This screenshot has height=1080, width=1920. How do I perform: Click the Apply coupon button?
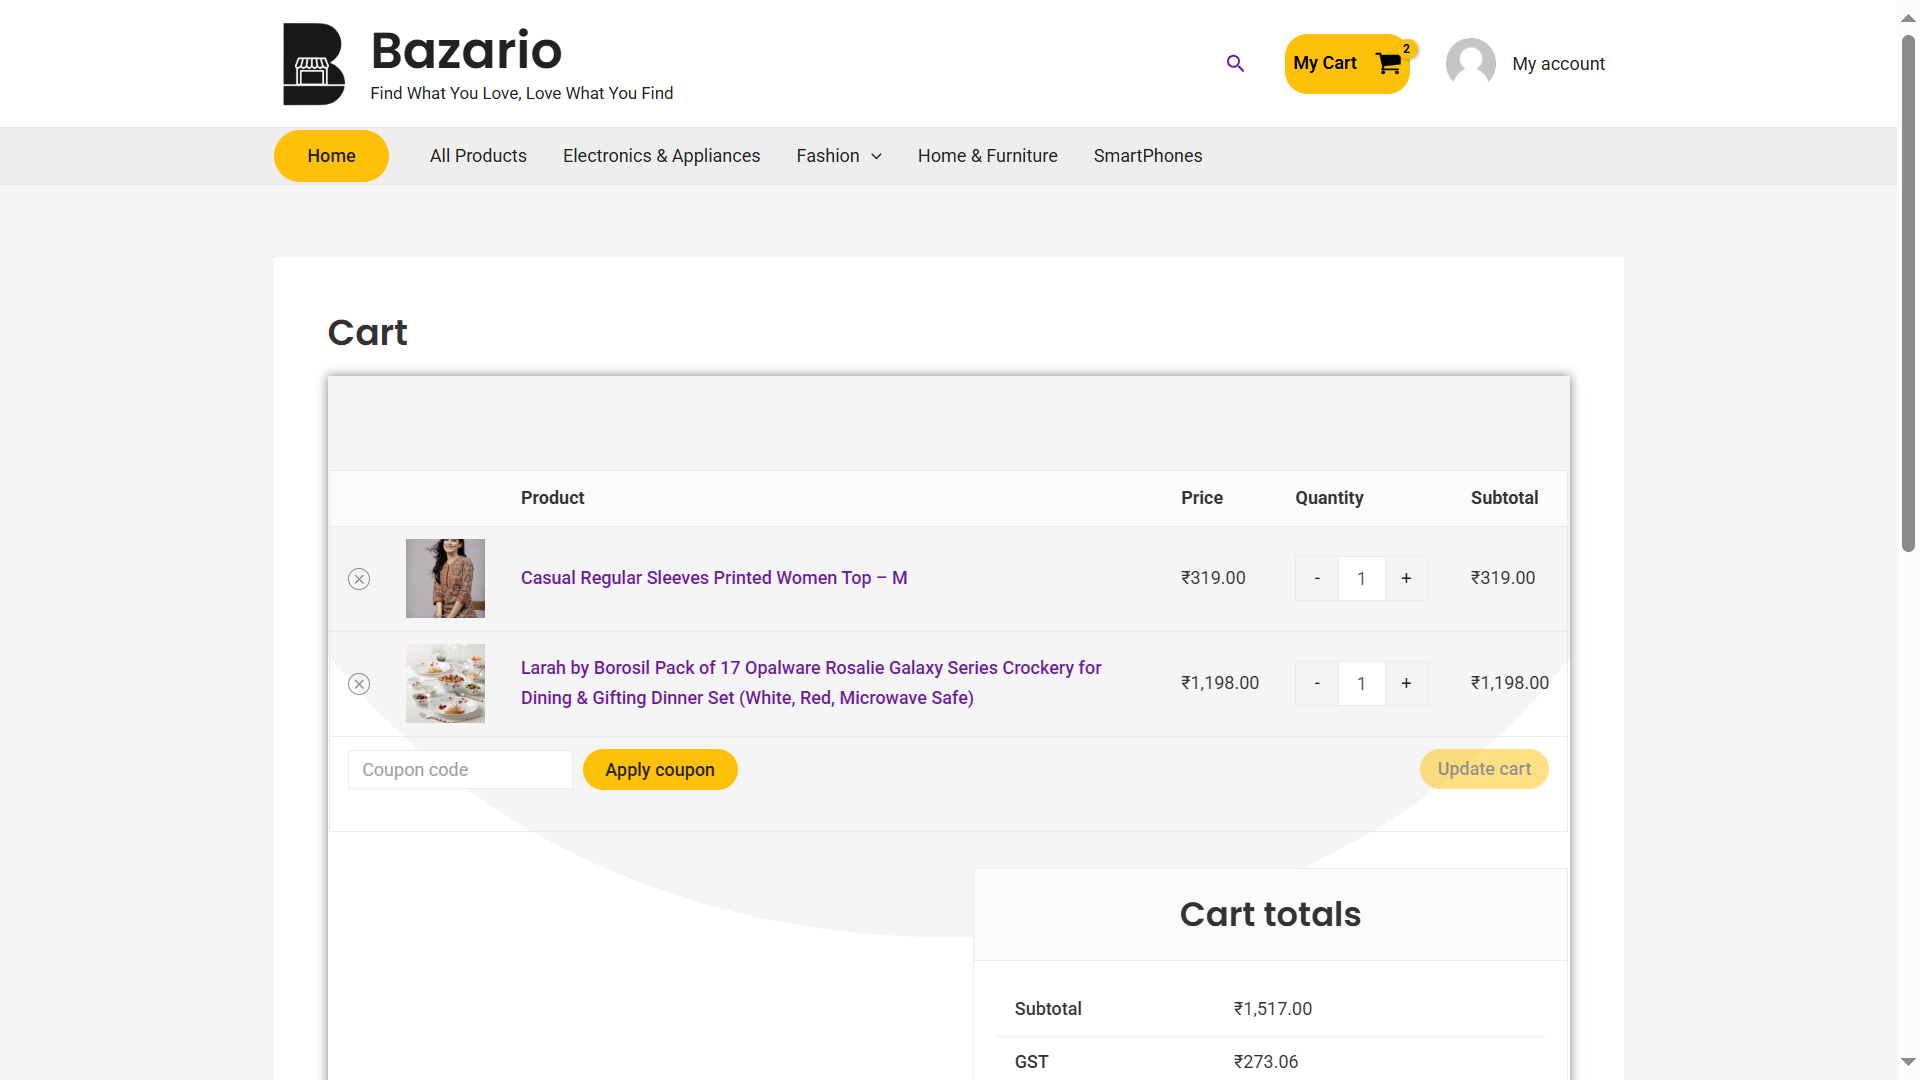click(x=660, y=770)
